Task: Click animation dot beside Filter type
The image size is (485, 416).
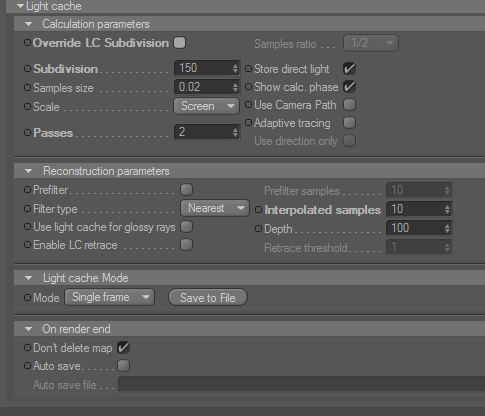Action: (27, 209)
